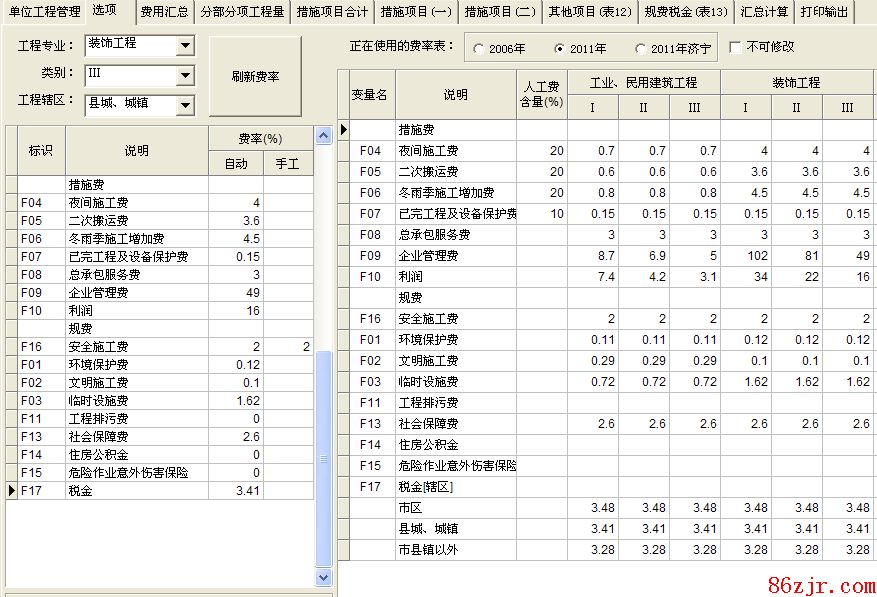Viewport: 877px width, 597px height.
Task: Click the scroll-down arrows below left table
Action: (x=323, y=577)
